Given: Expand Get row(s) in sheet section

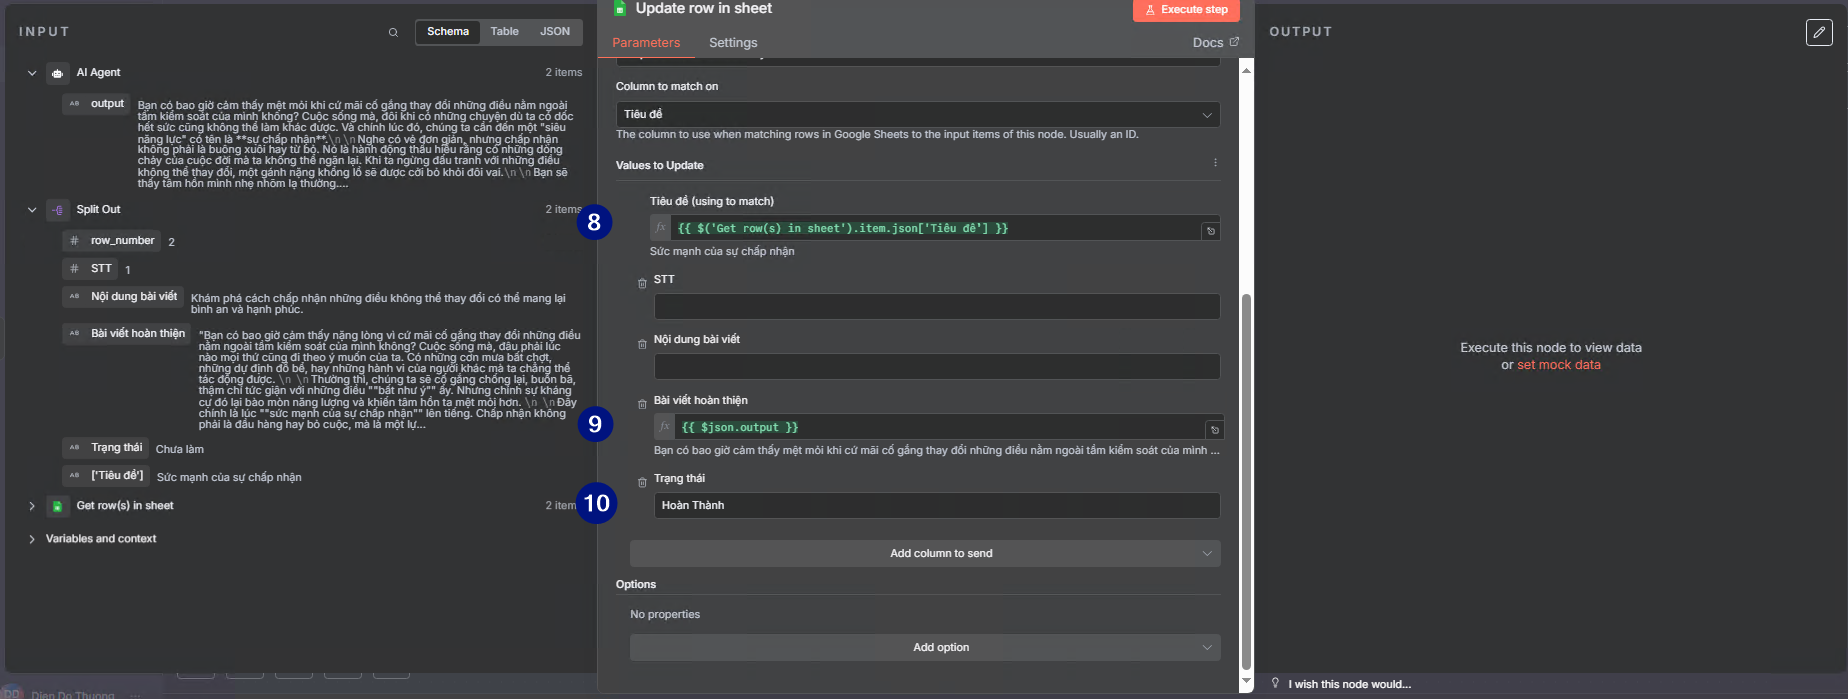Looking at the screenshot, I should point(32,506).
